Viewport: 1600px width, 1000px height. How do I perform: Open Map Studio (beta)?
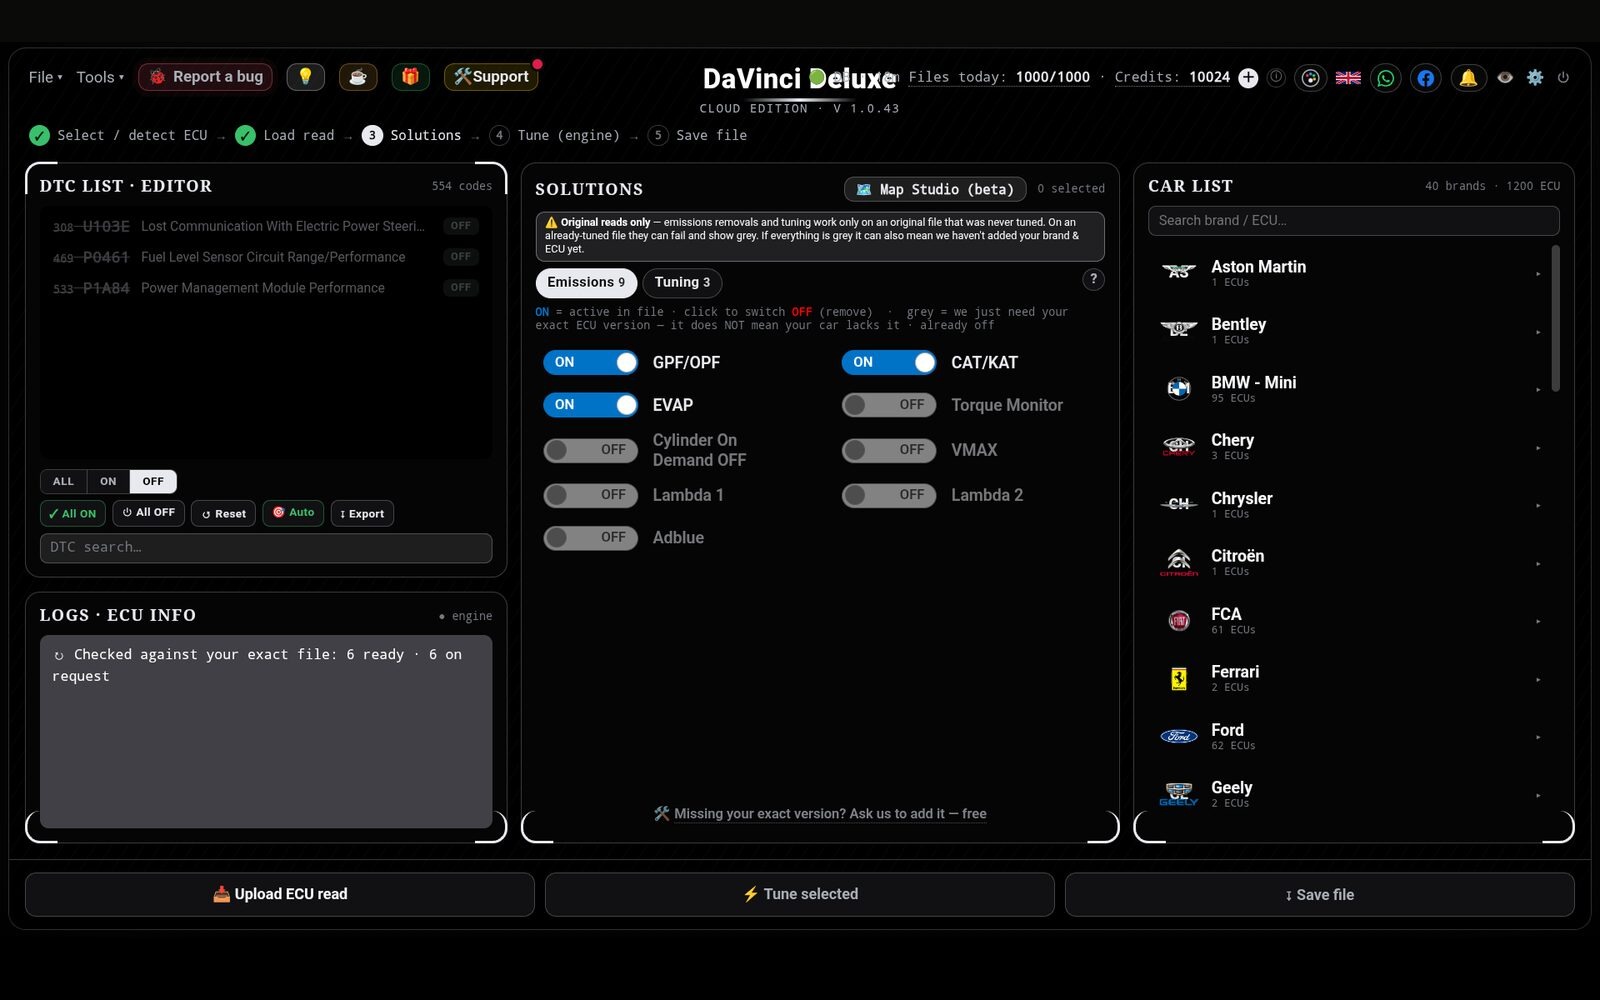935,189
